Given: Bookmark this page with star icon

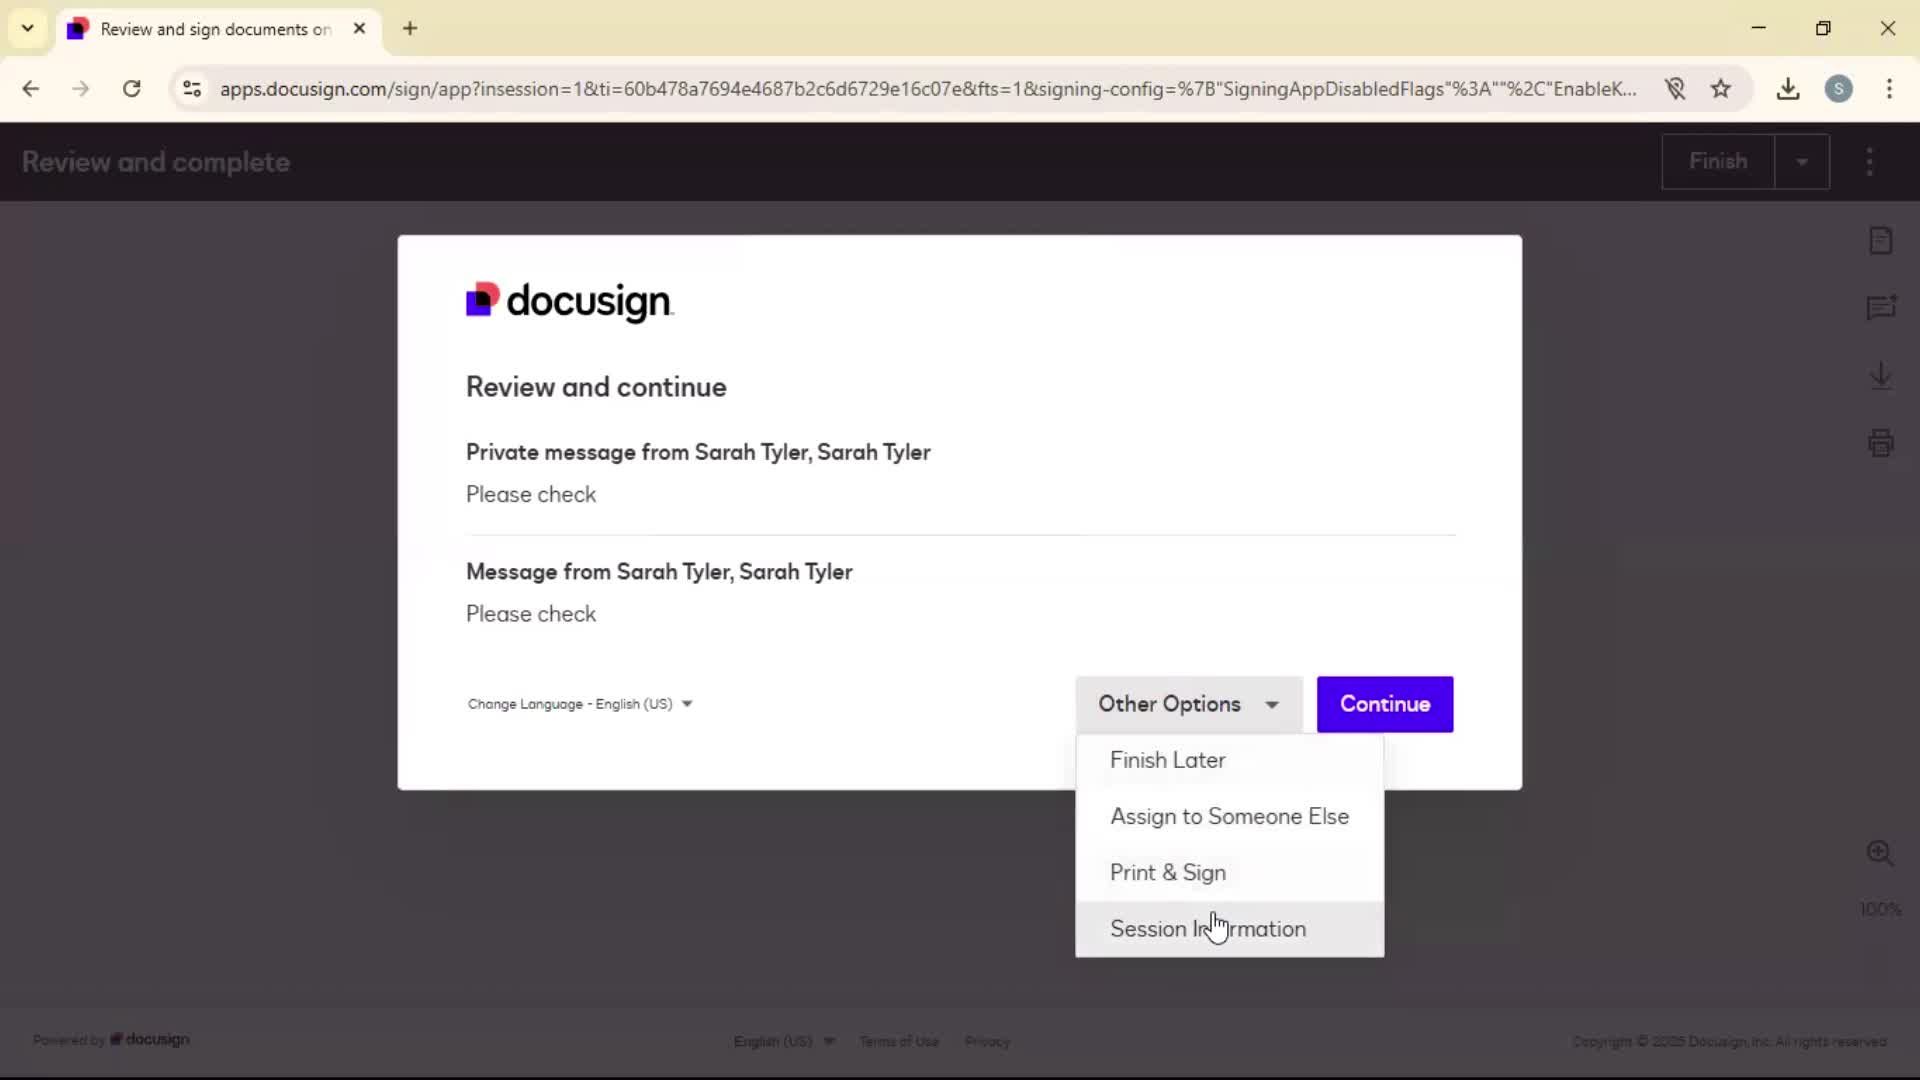Looking at the screenshot, I should tap(1720, 88).
